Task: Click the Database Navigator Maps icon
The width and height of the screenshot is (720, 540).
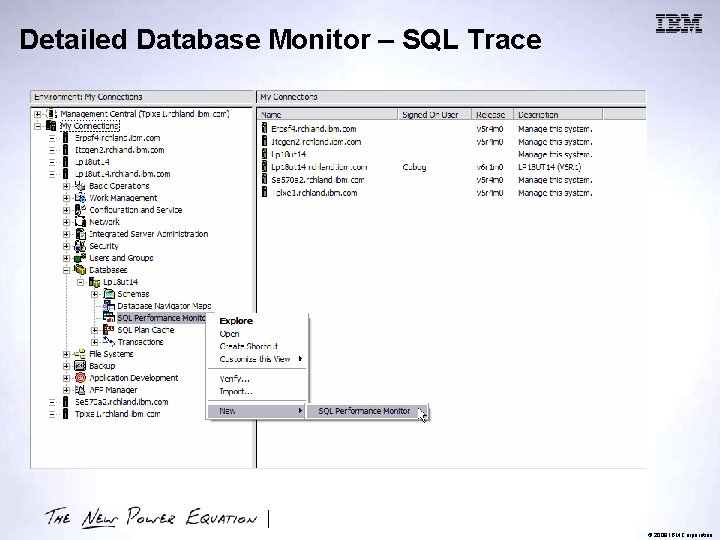Action: [109, 306]
